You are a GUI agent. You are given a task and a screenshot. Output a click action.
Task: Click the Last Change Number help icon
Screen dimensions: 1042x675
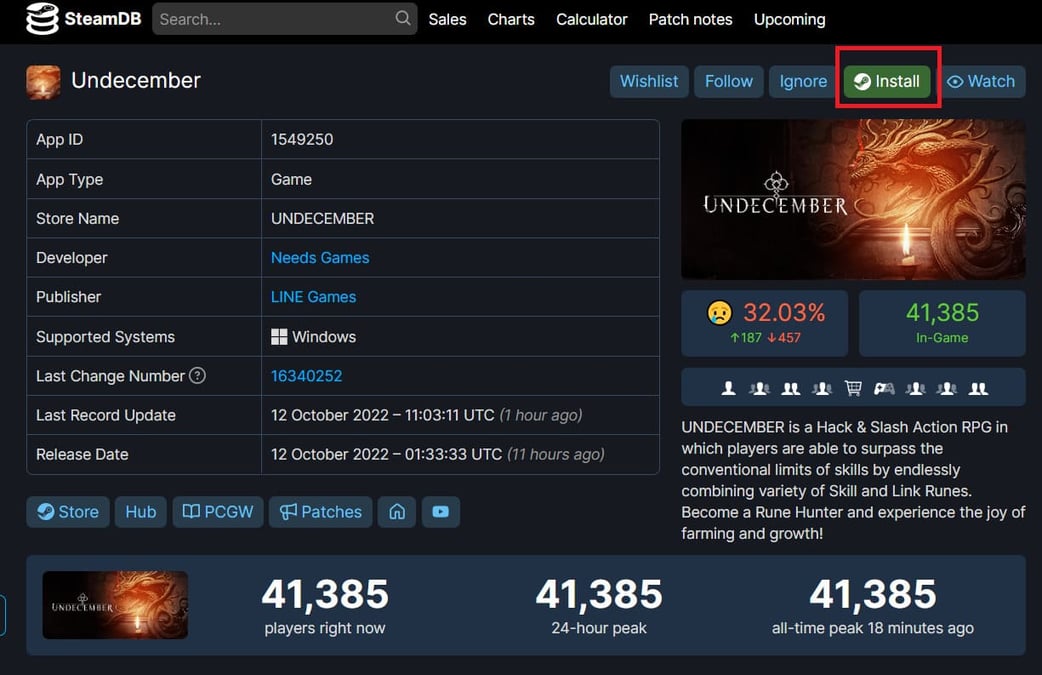(197, 375)
